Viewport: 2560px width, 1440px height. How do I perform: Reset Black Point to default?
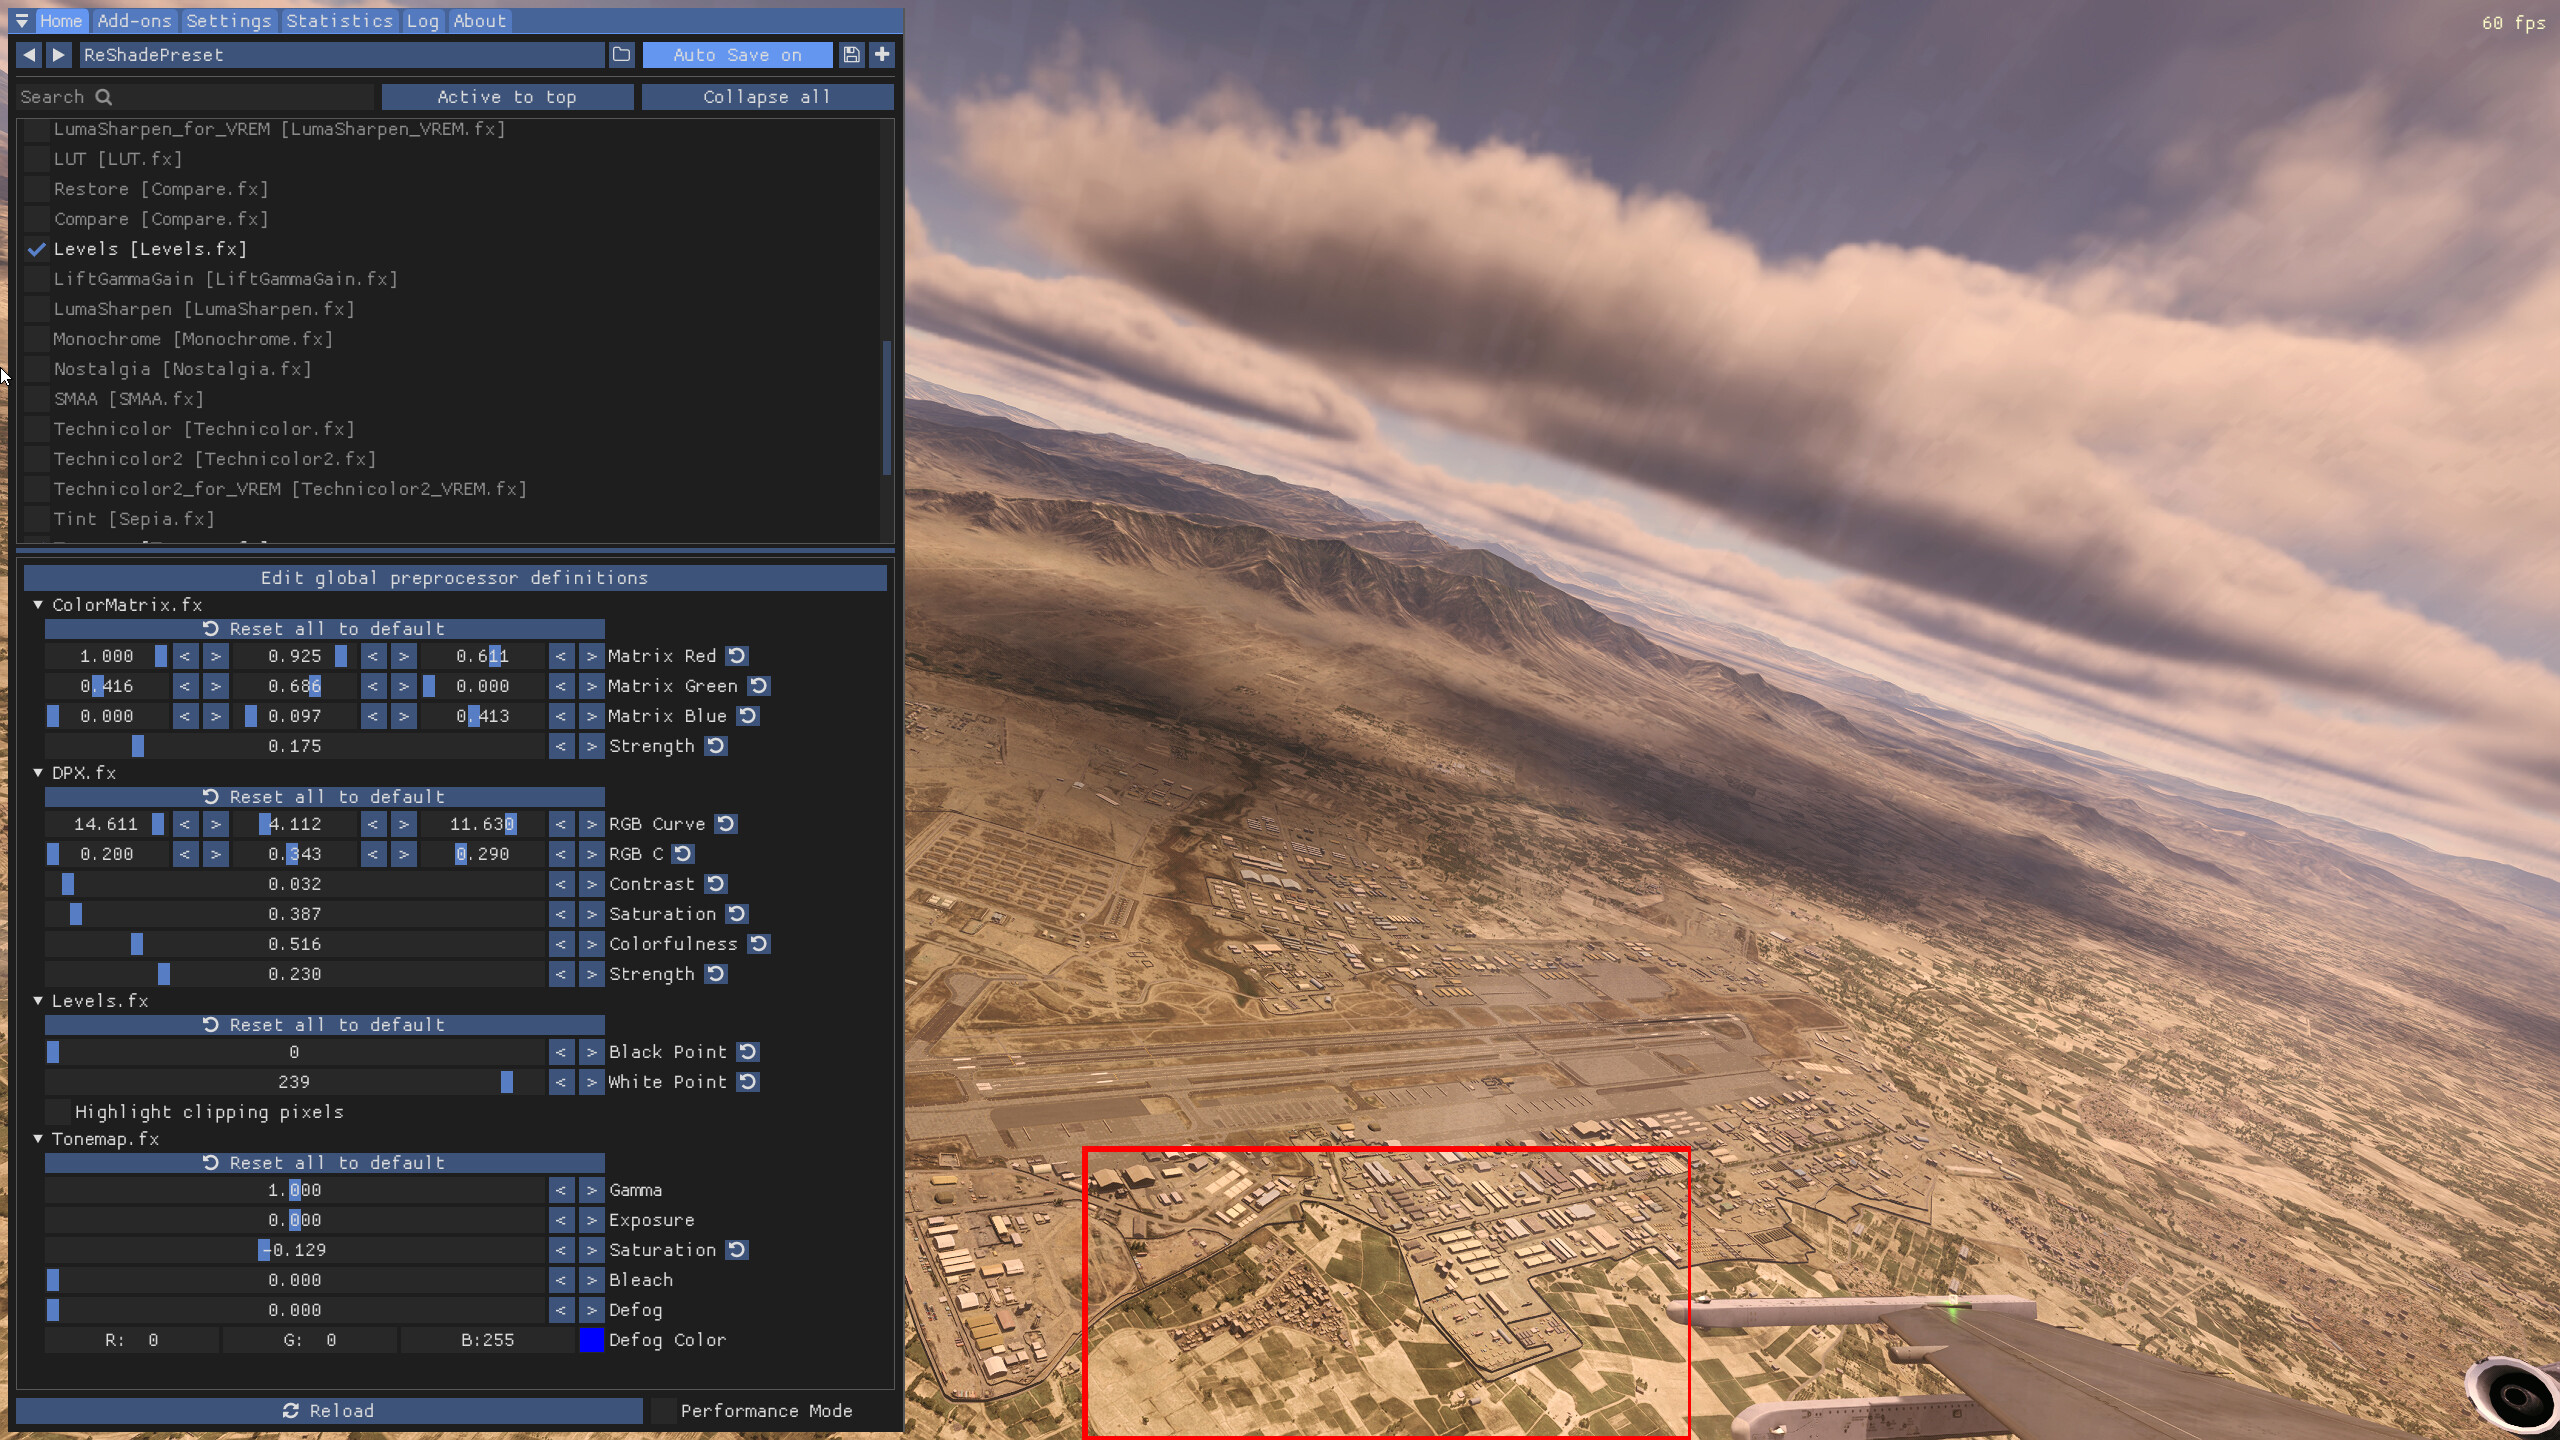click(748, 1052)
